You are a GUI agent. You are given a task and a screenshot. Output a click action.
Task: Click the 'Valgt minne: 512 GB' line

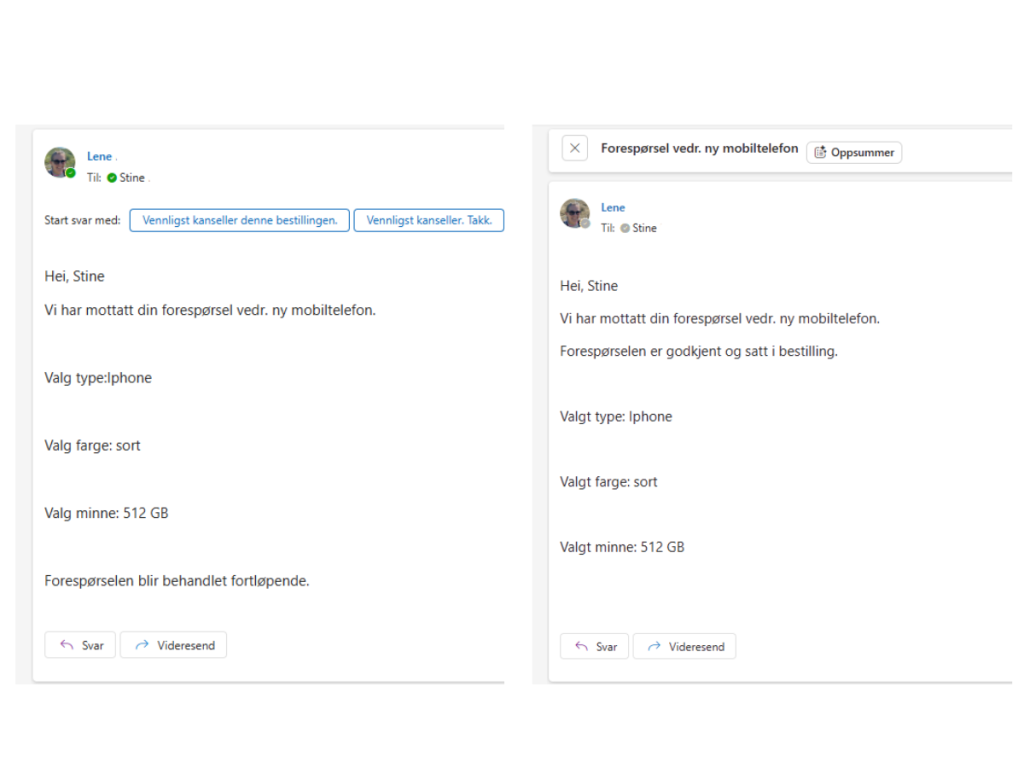[622, 547]
